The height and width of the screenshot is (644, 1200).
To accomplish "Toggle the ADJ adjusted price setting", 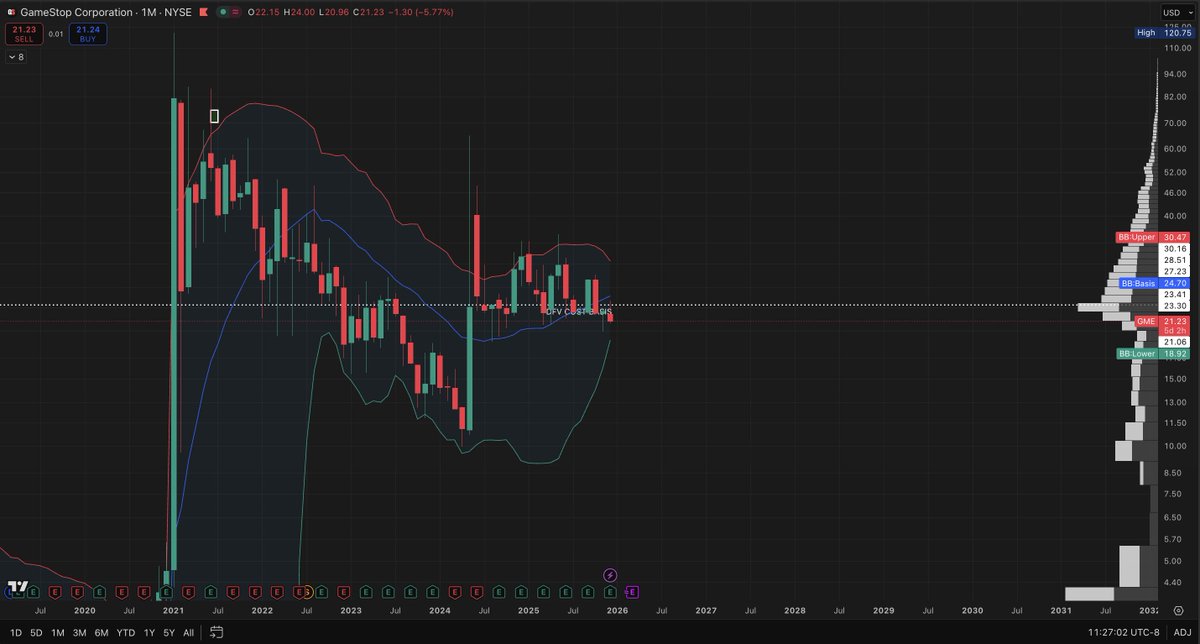I will [1184, 632].
